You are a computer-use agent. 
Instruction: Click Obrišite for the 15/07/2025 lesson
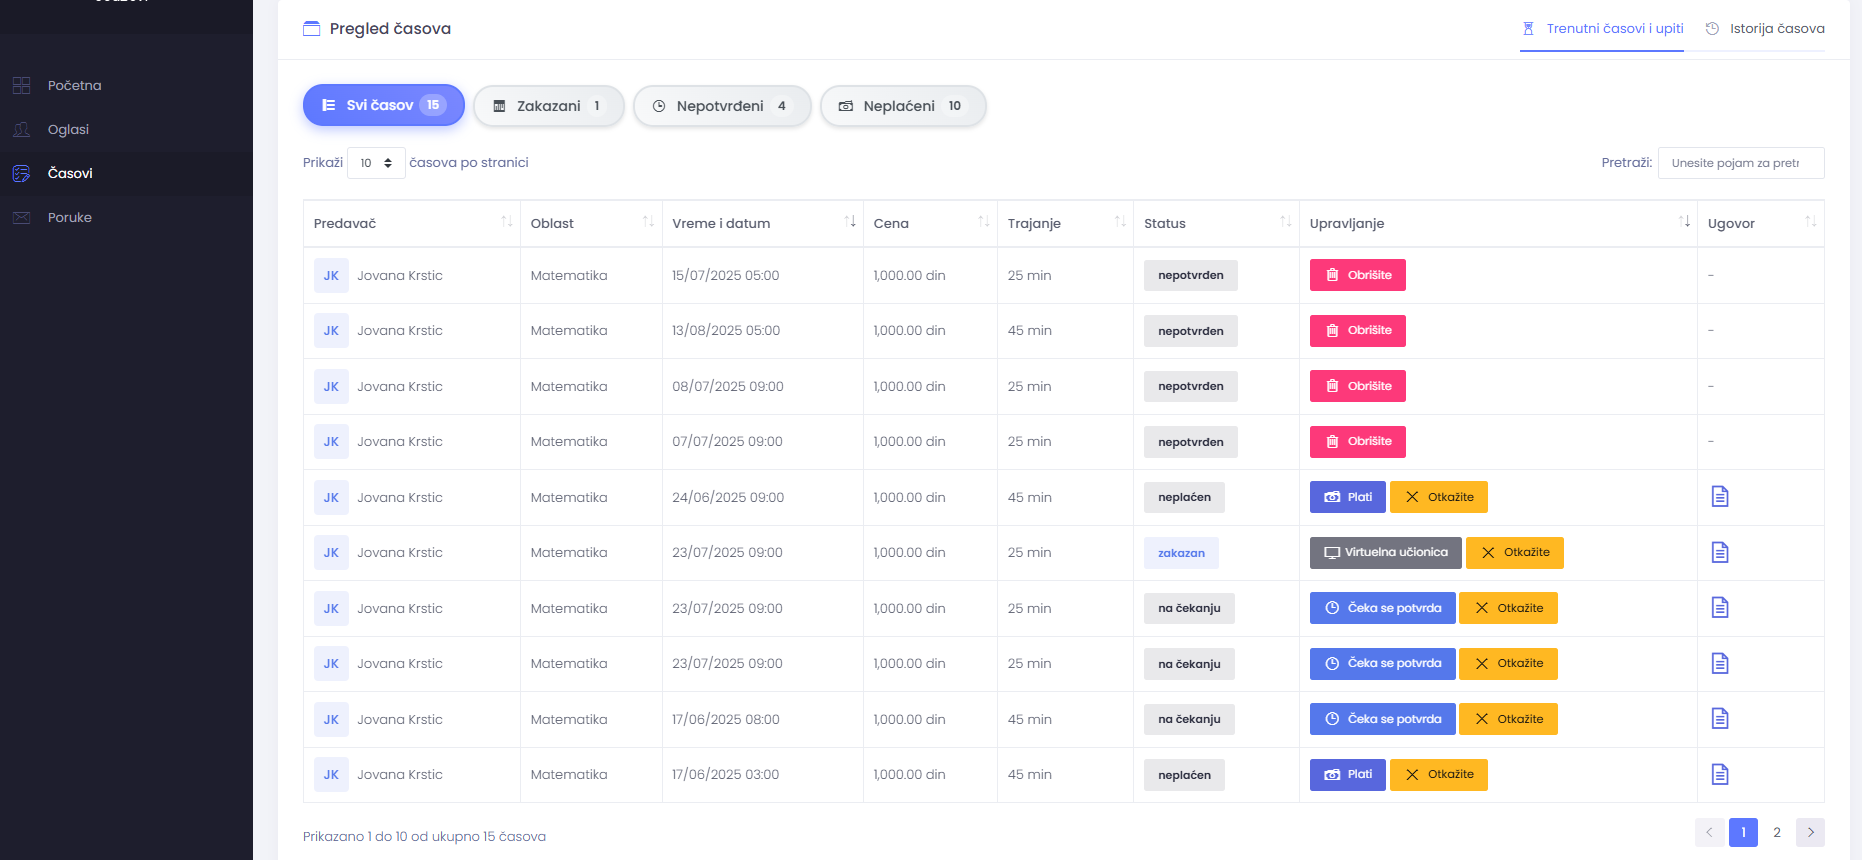pos(1358,275)
